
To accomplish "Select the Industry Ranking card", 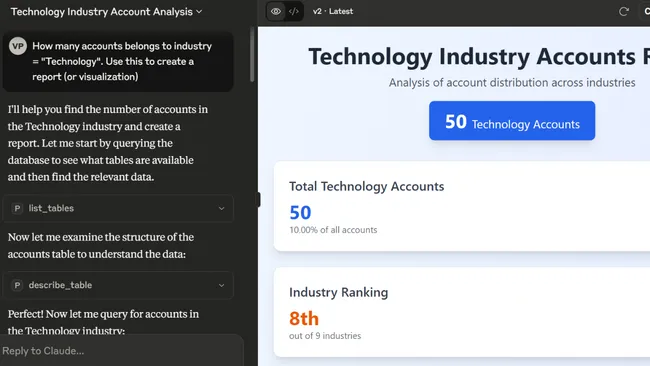I will coord(462,312).
